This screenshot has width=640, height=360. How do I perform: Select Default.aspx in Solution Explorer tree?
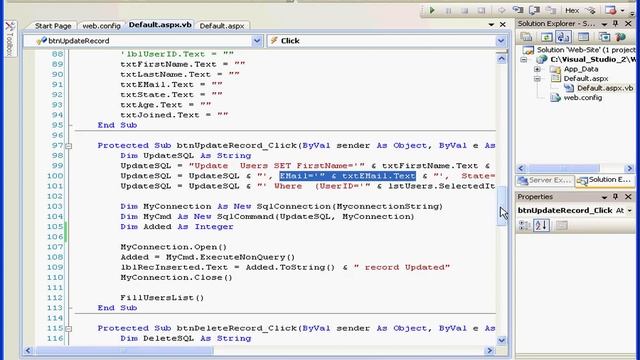[x=586, y=78]
